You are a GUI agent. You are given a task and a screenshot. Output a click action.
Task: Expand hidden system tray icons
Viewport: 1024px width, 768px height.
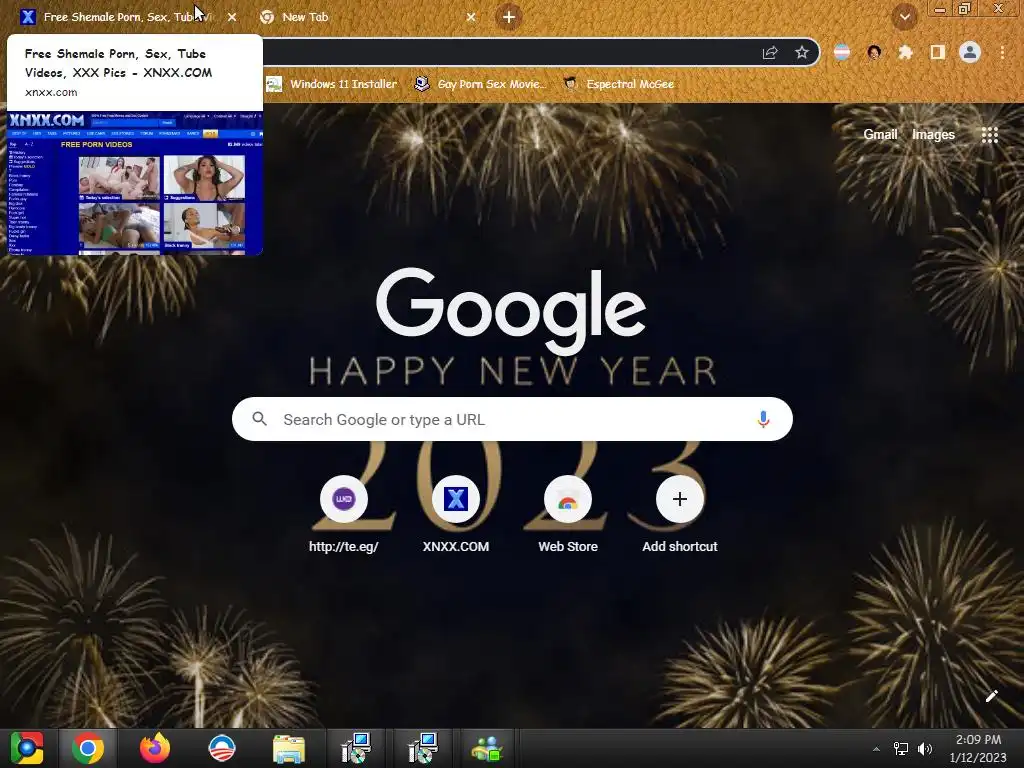point(876,749)
